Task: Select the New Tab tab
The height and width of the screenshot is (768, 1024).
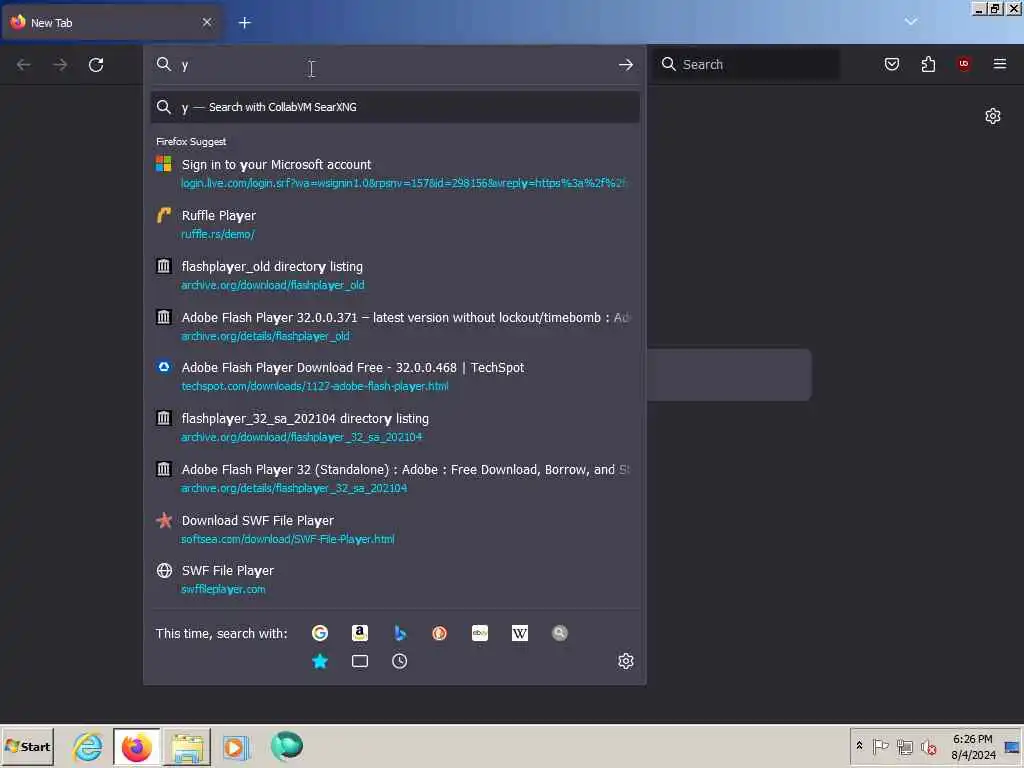Action: tap(111, 23)
